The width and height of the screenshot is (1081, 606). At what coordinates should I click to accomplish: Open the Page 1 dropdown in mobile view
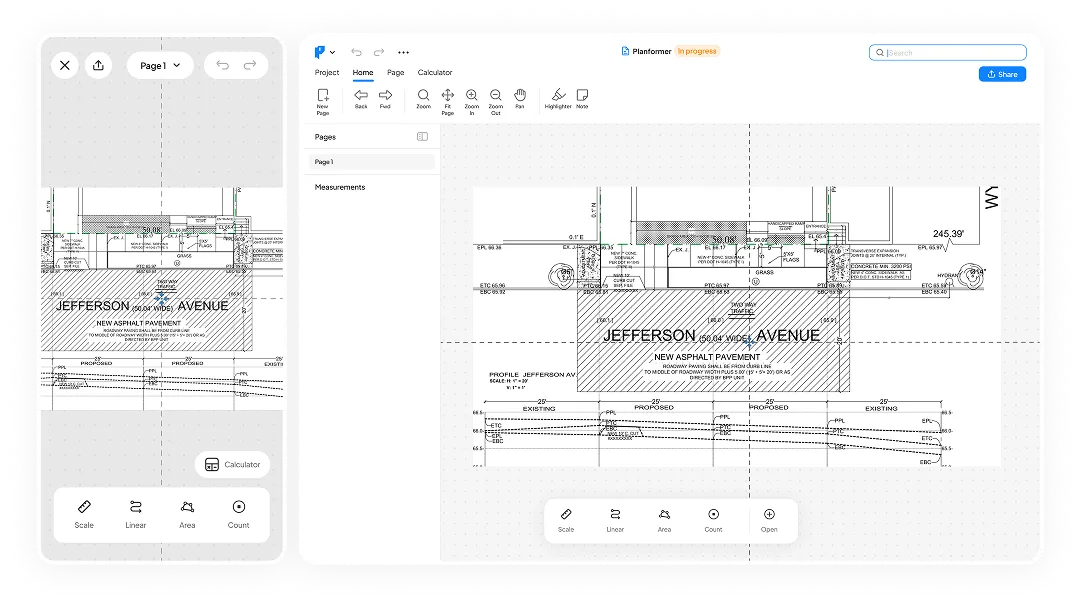[160, 66]
